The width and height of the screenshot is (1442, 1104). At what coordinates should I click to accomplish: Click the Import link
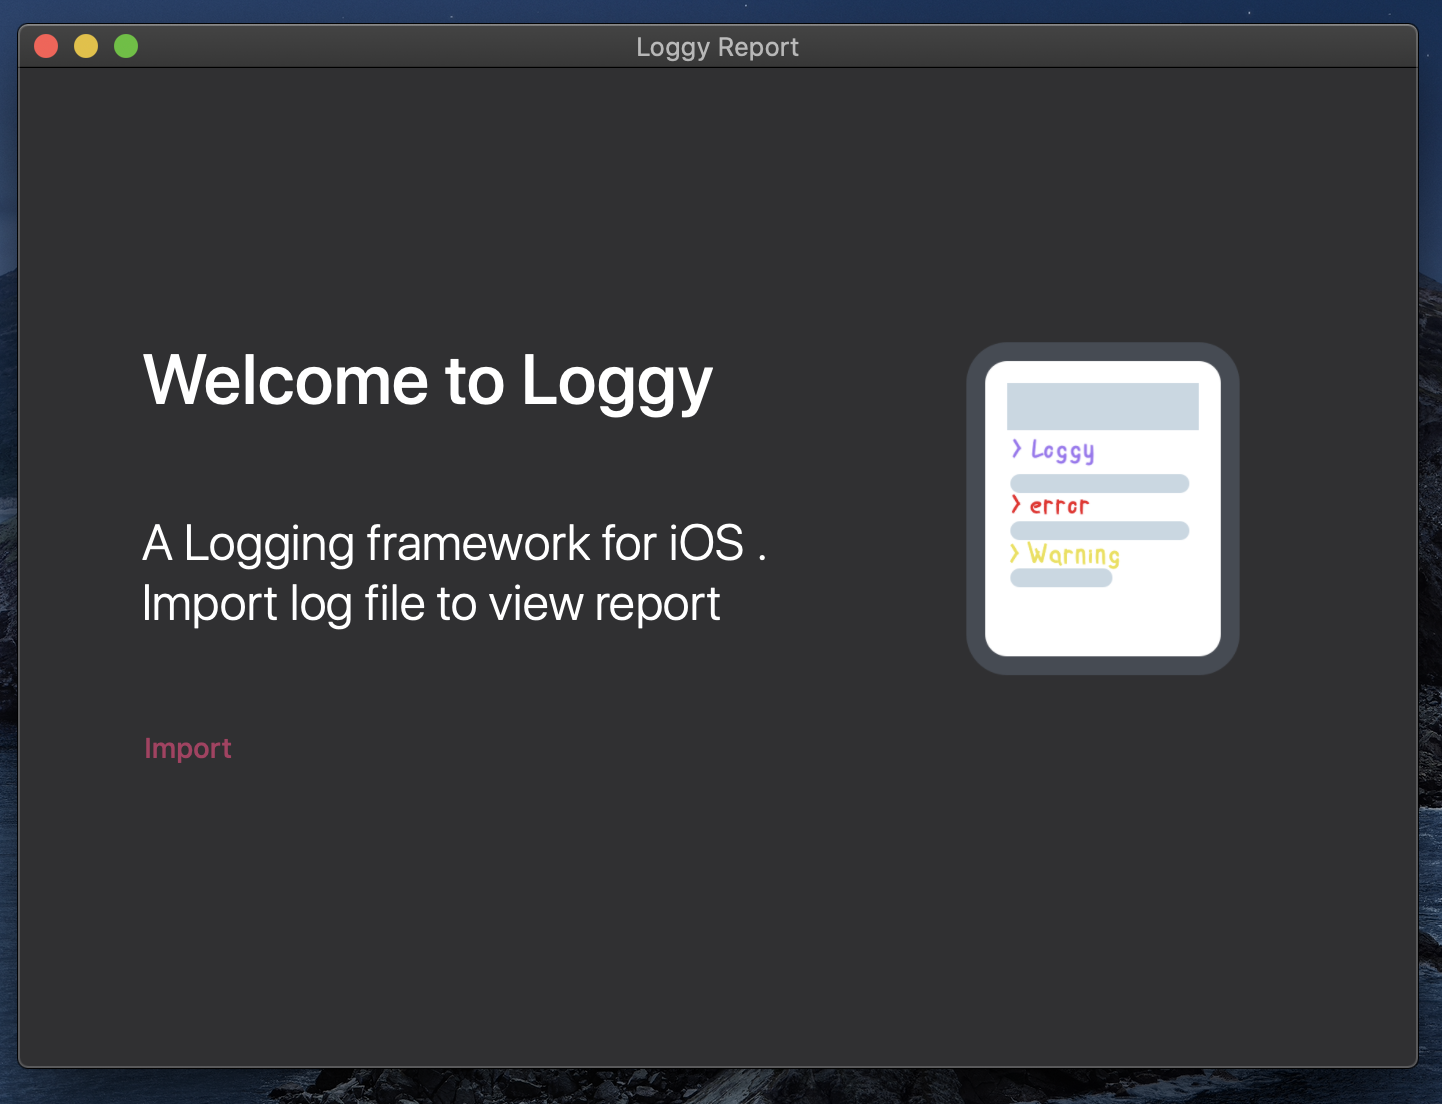click(188, 748)
